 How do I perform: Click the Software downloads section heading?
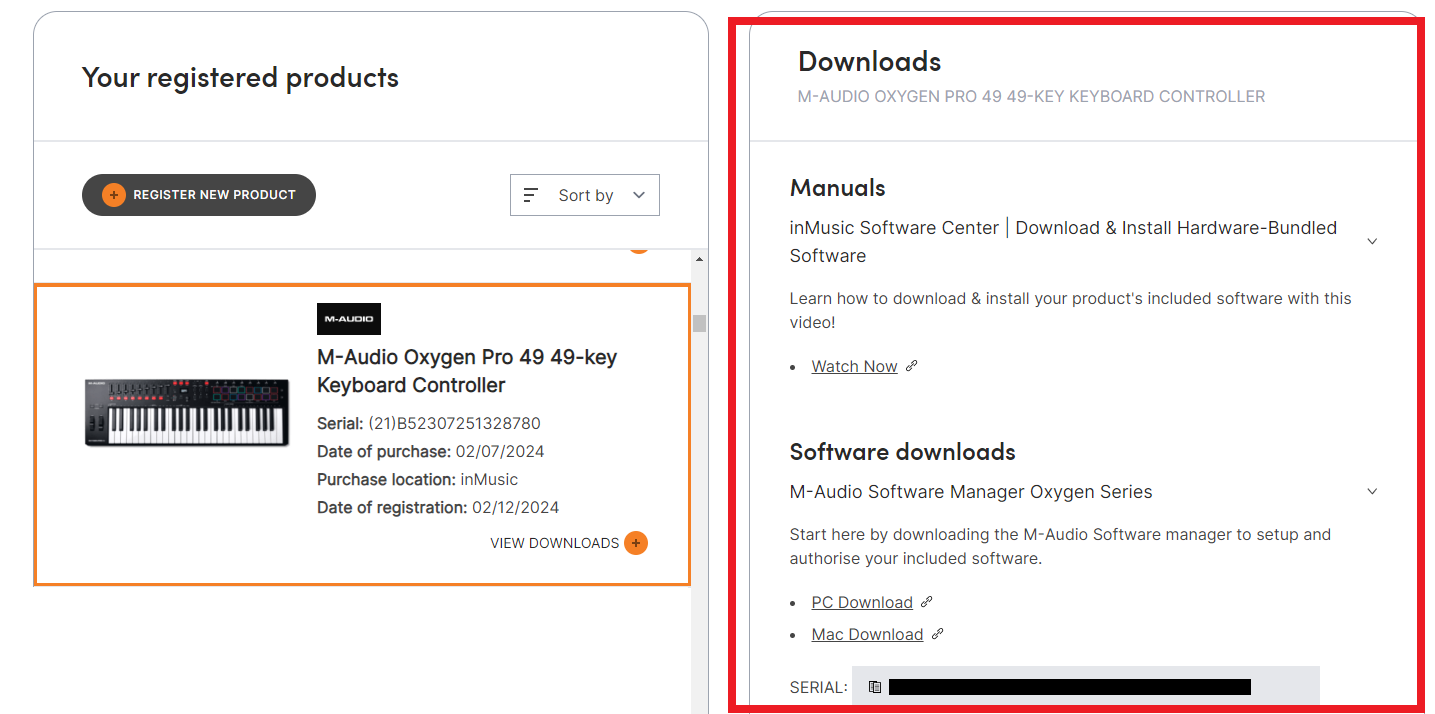[903, 452]
